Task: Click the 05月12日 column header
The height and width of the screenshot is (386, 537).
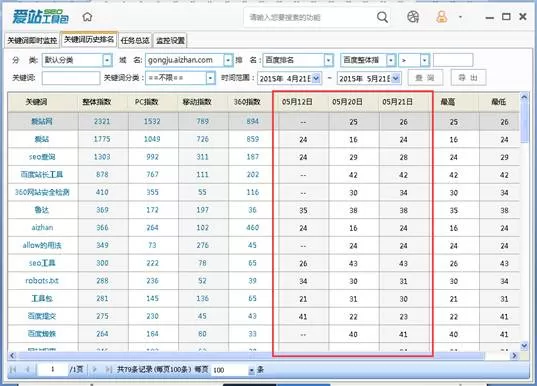Action: (x=297, y=102)
